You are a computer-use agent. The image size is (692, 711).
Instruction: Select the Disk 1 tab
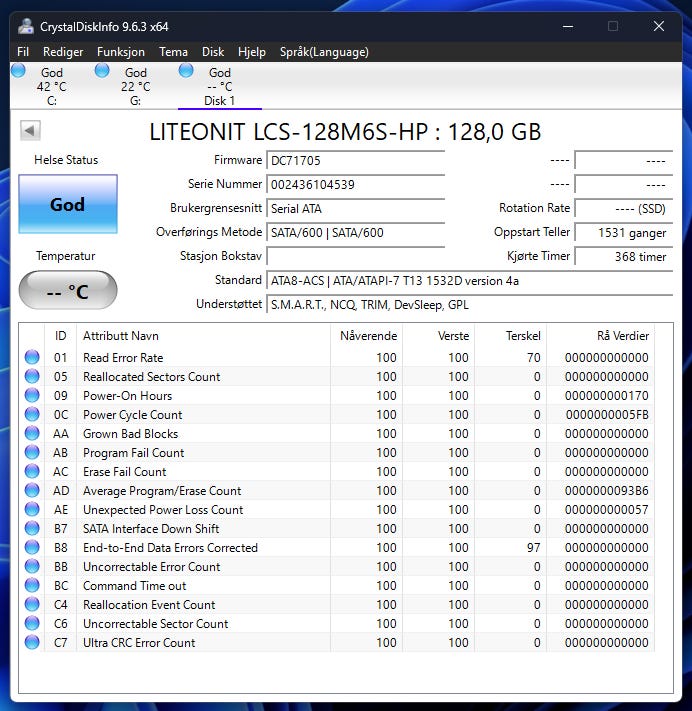point(219,86)
